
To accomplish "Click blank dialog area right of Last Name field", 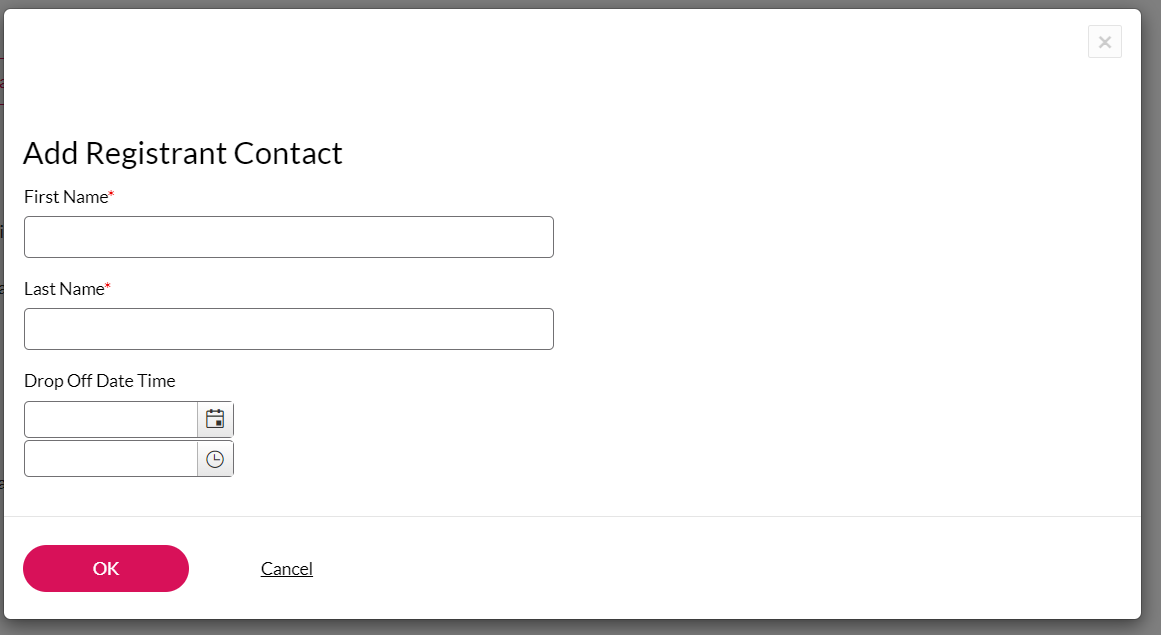I will pyautogui.click(x=800, y=329).
